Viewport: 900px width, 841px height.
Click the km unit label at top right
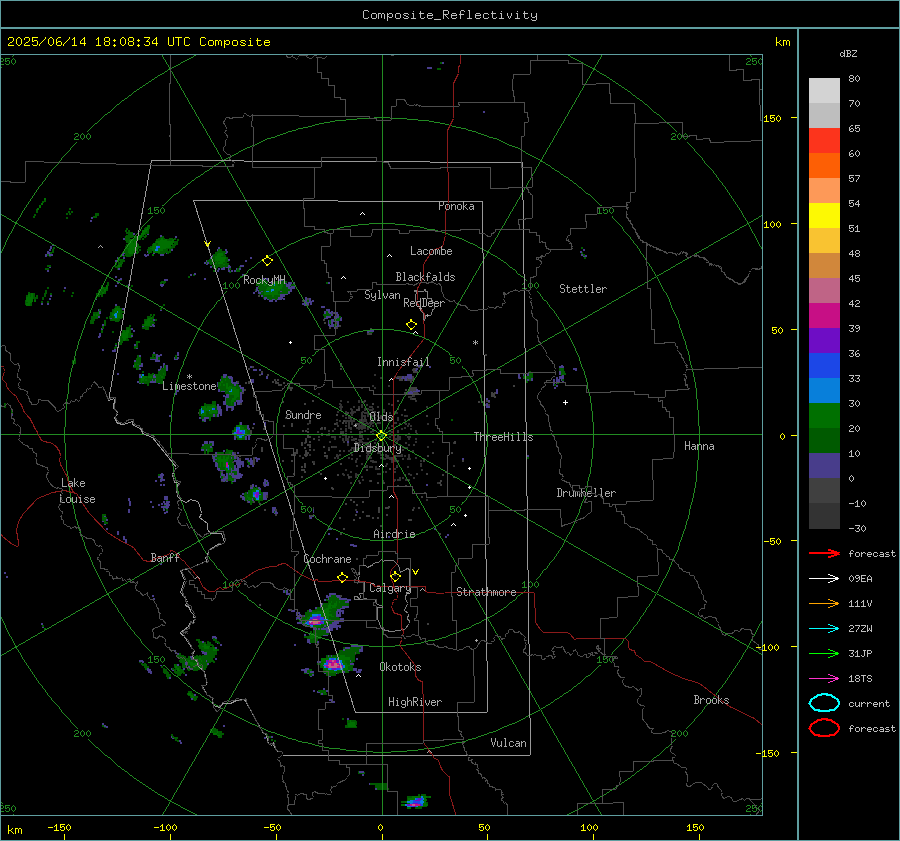click(x=782, y=42)
